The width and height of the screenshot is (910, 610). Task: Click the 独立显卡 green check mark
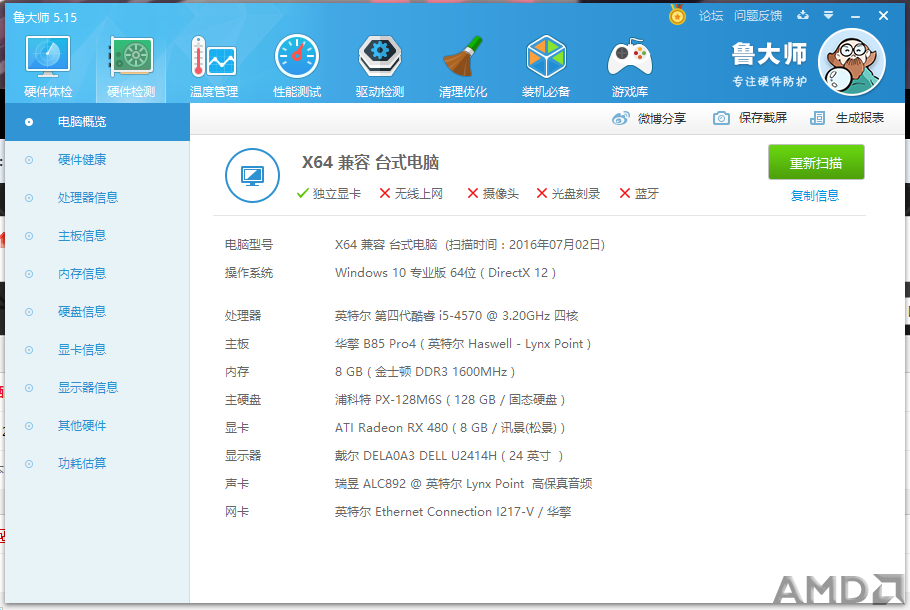[x=302, y=193]
